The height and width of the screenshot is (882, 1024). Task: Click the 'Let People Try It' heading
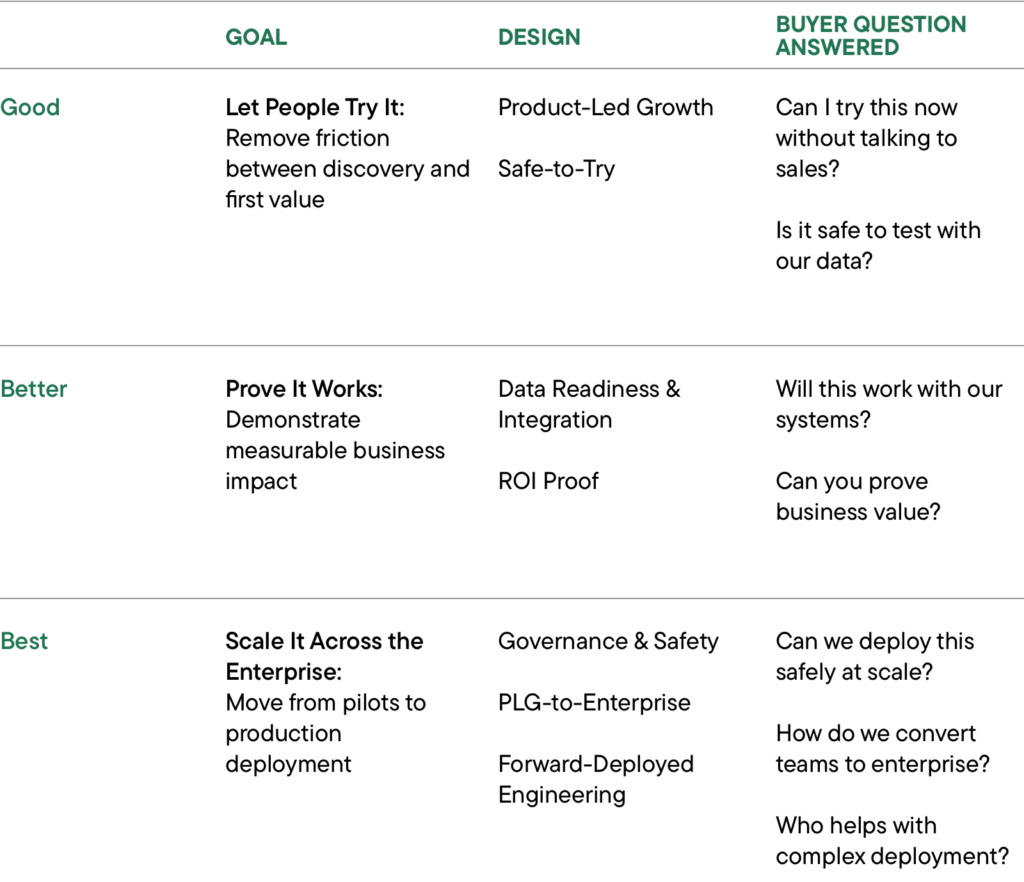pyautogui.click(x=315, y=107)
